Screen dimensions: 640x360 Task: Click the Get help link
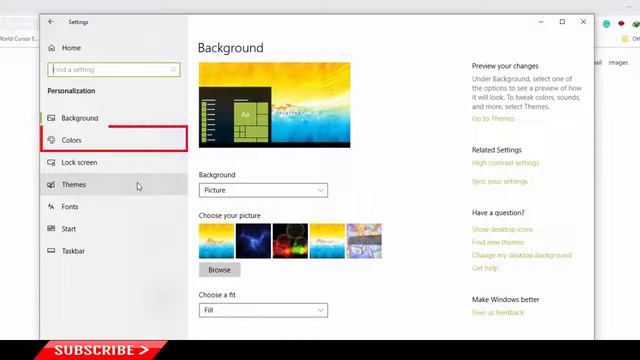tap(485, 268)
